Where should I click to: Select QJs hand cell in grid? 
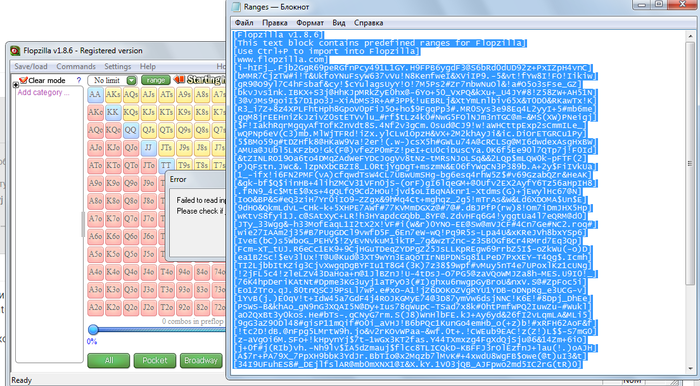149,130
